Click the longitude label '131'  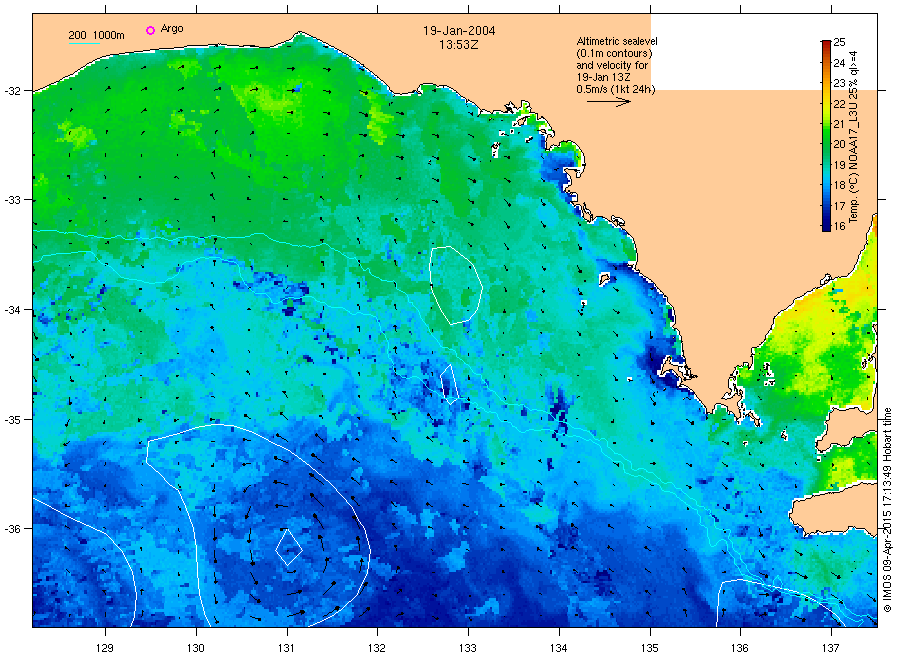point(286,649)
